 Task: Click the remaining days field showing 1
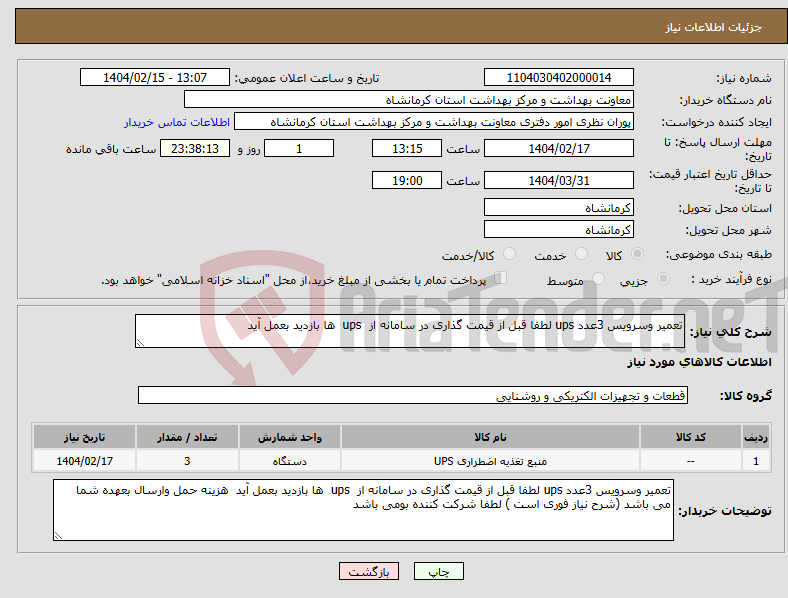[x=299, y=148]
